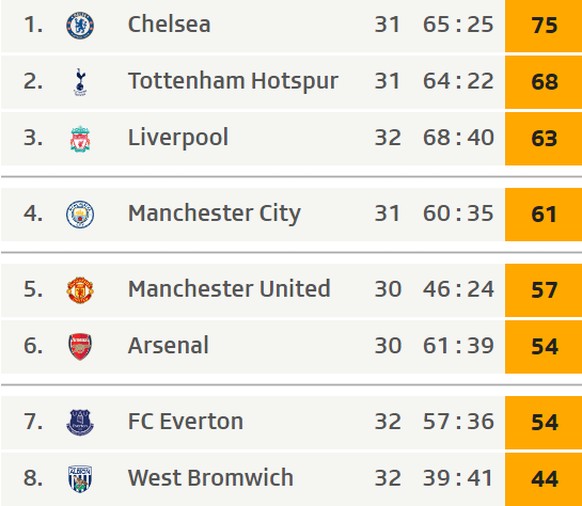Open the Manchester City team link
The width and height of the screenshot is (582, 506).
(214, 213)
